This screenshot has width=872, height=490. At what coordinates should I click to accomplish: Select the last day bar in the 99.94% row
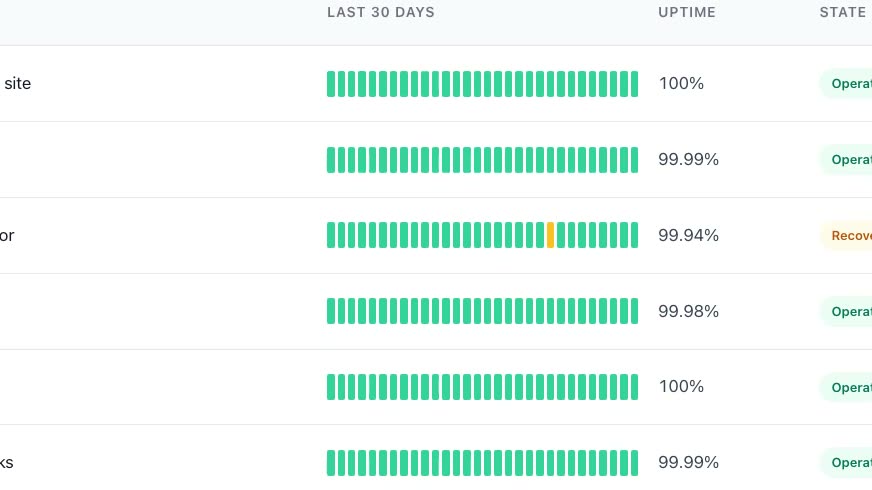634,235
